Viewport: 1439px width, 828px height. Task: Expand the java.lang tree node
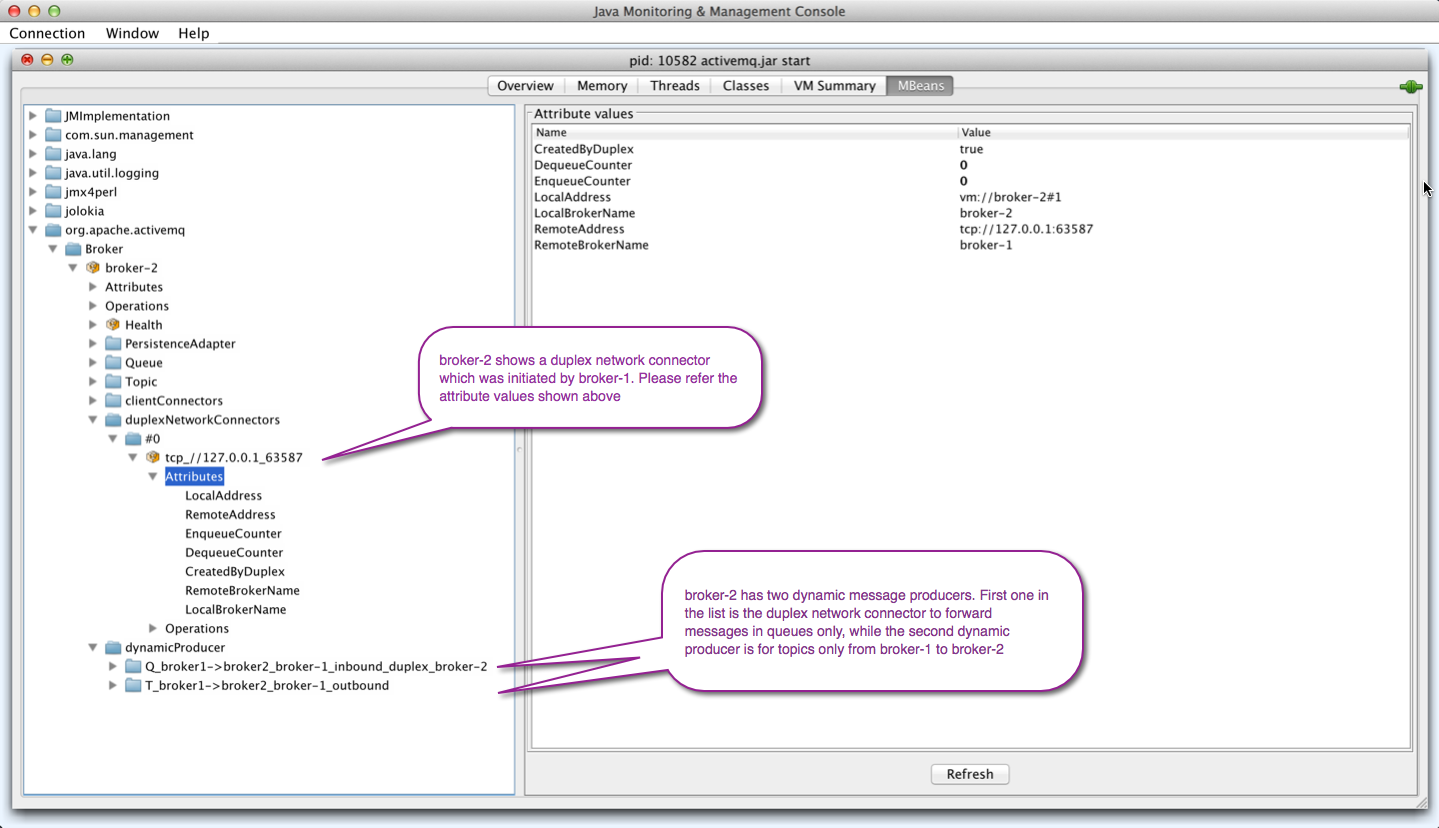(x=33, y=154)
